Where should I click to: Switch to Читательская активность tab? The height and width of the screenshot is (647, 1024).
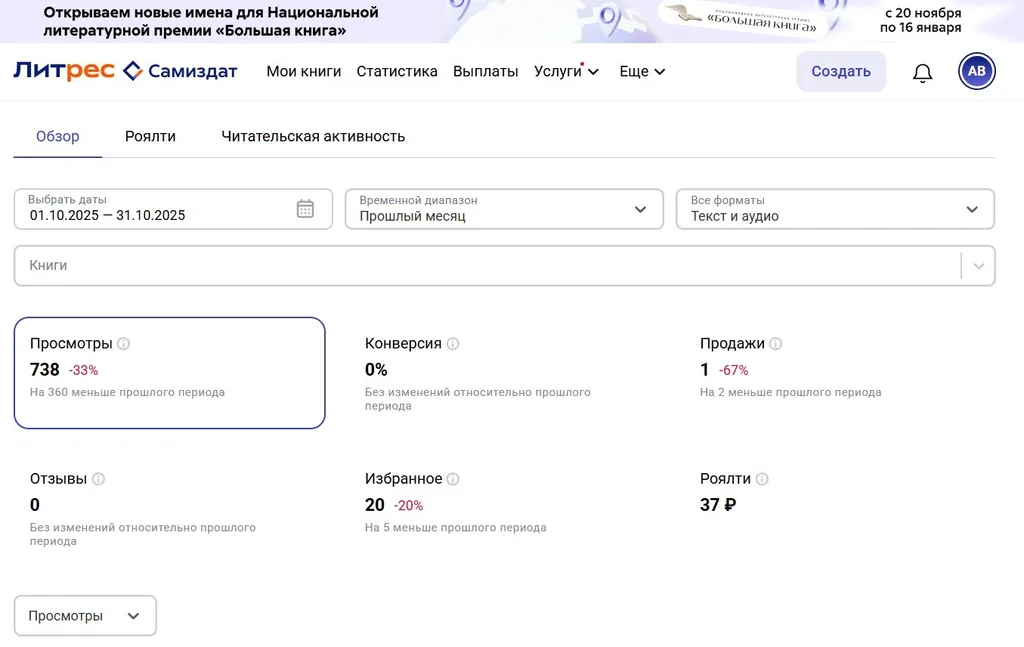(x=313, y=136)
